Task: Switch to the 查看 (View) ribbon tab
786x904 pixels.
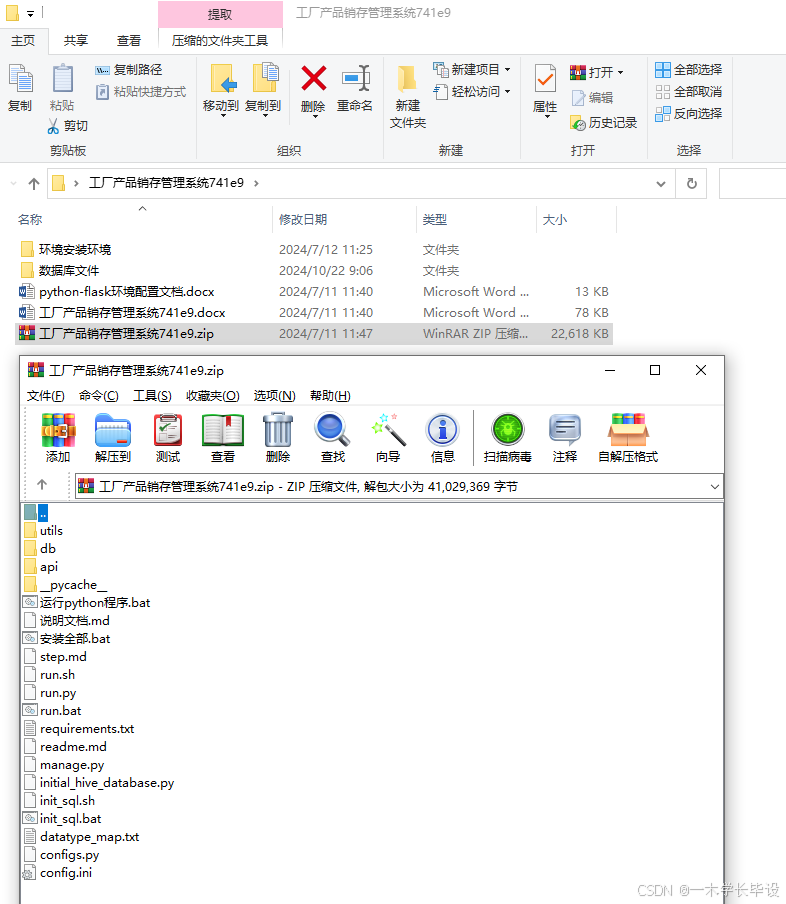Action: pyautogui.click(x=129, y=41)
